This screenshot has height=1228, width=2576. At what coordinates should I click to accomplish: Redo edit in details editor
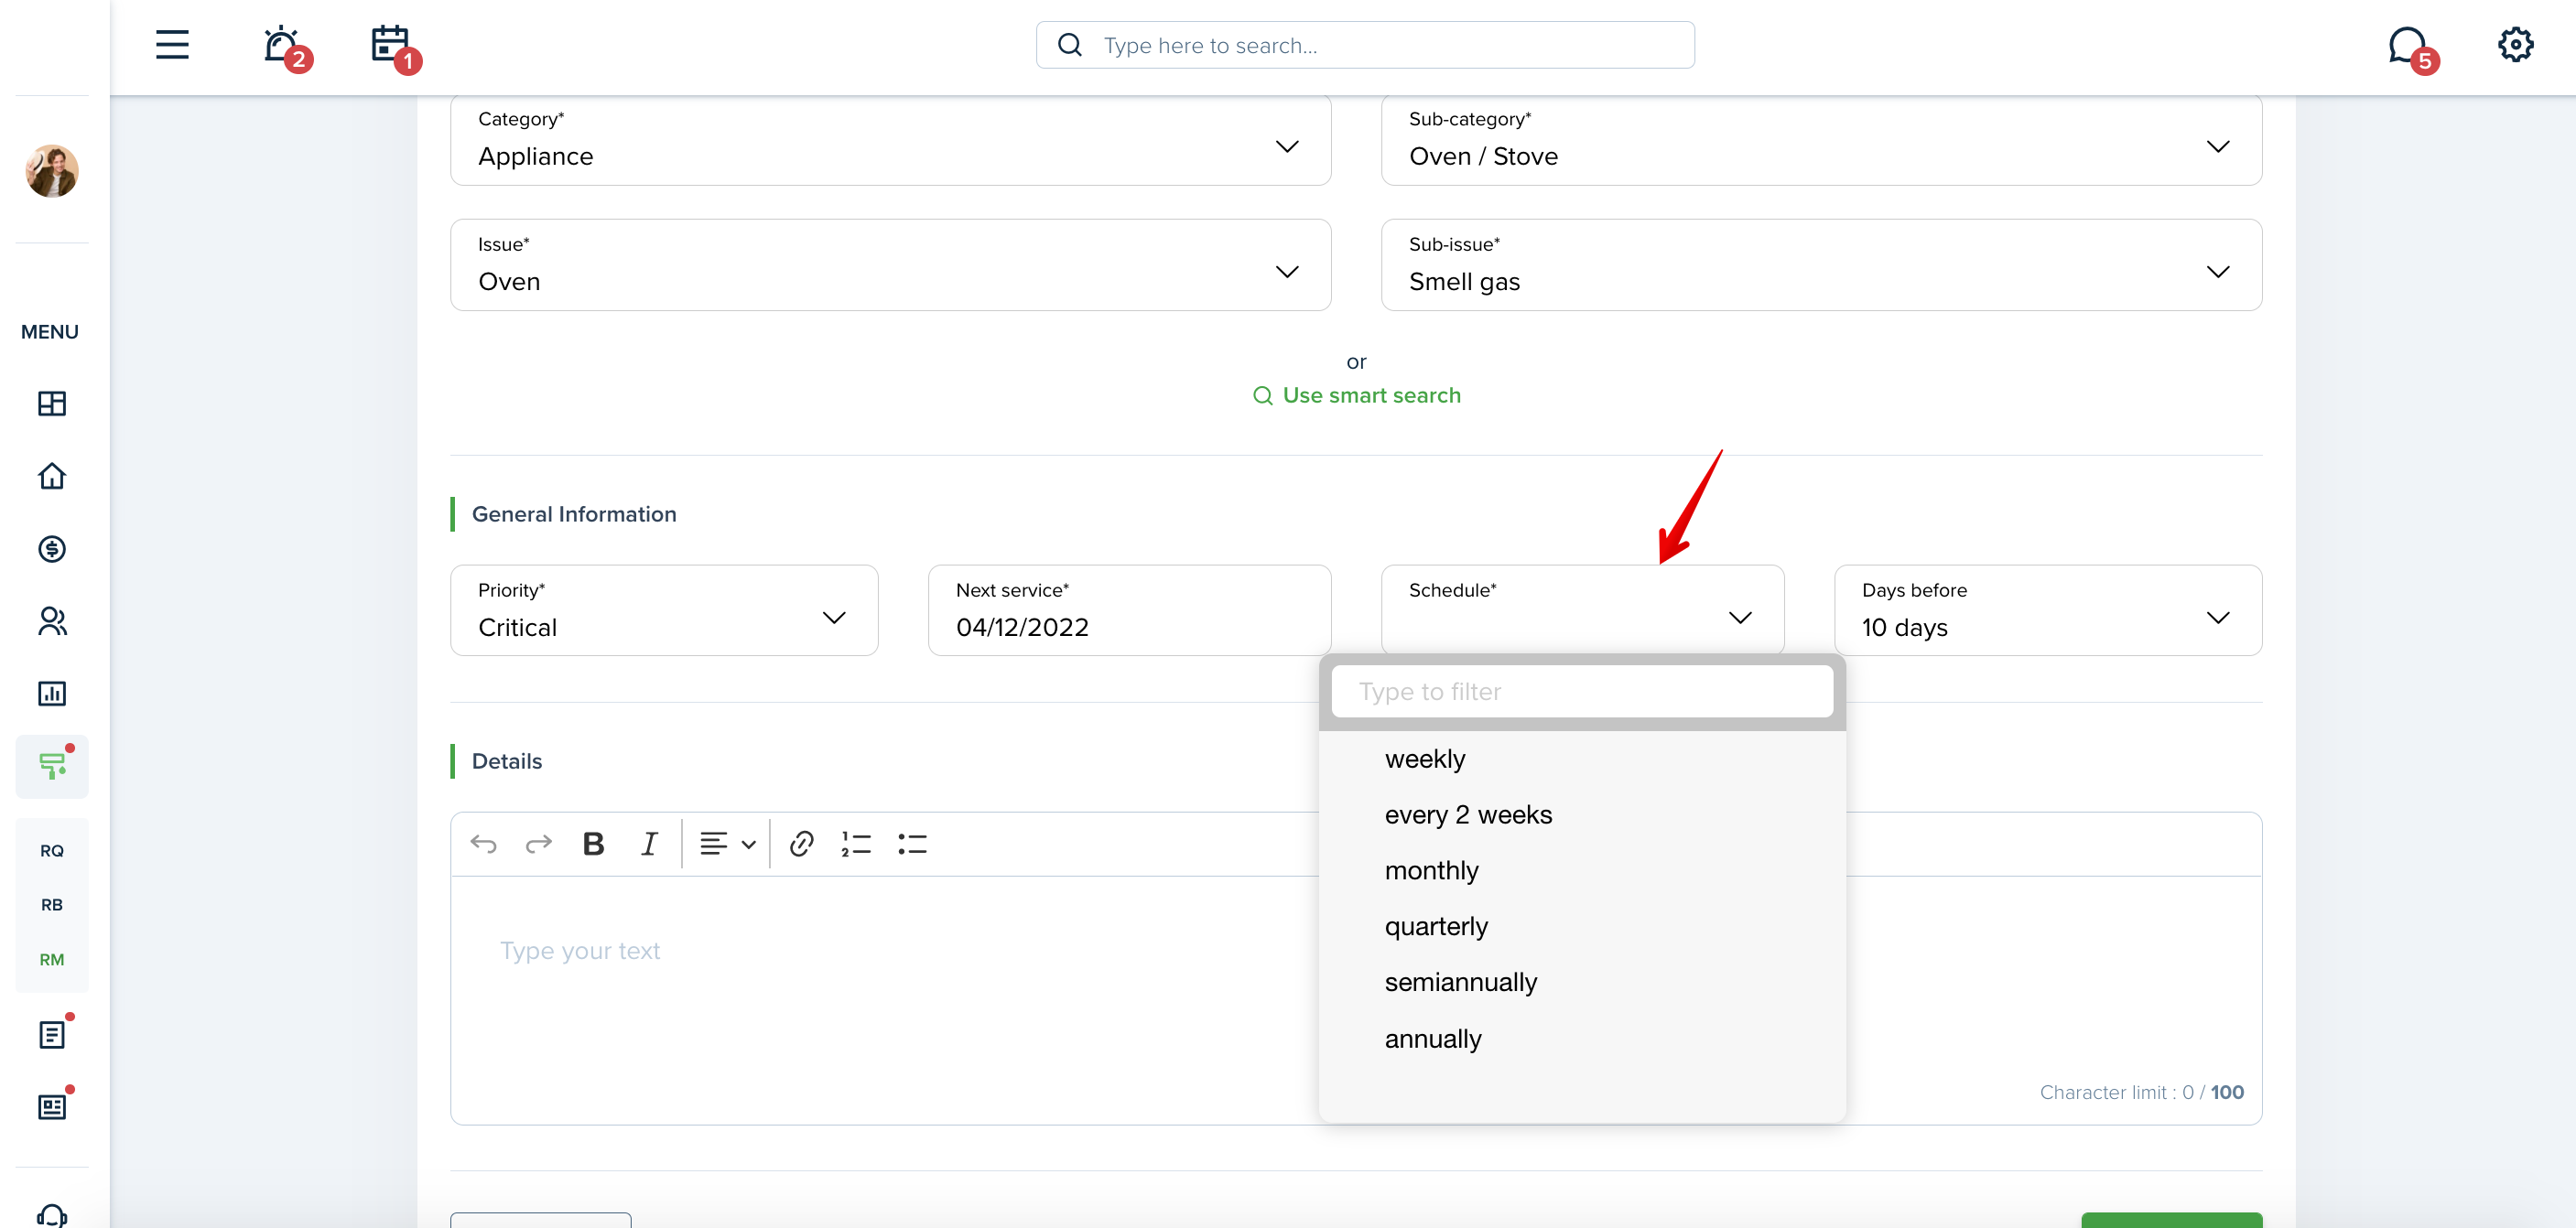539,844
